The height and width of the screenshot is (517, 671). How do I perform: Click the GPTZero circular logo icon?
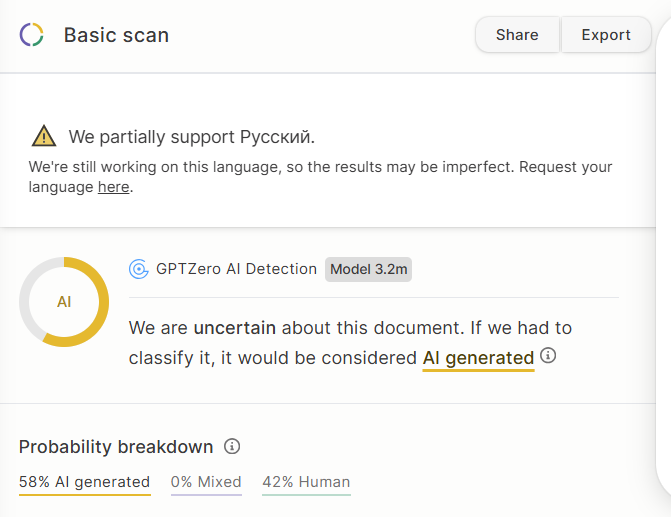click(x=32, y=35)
